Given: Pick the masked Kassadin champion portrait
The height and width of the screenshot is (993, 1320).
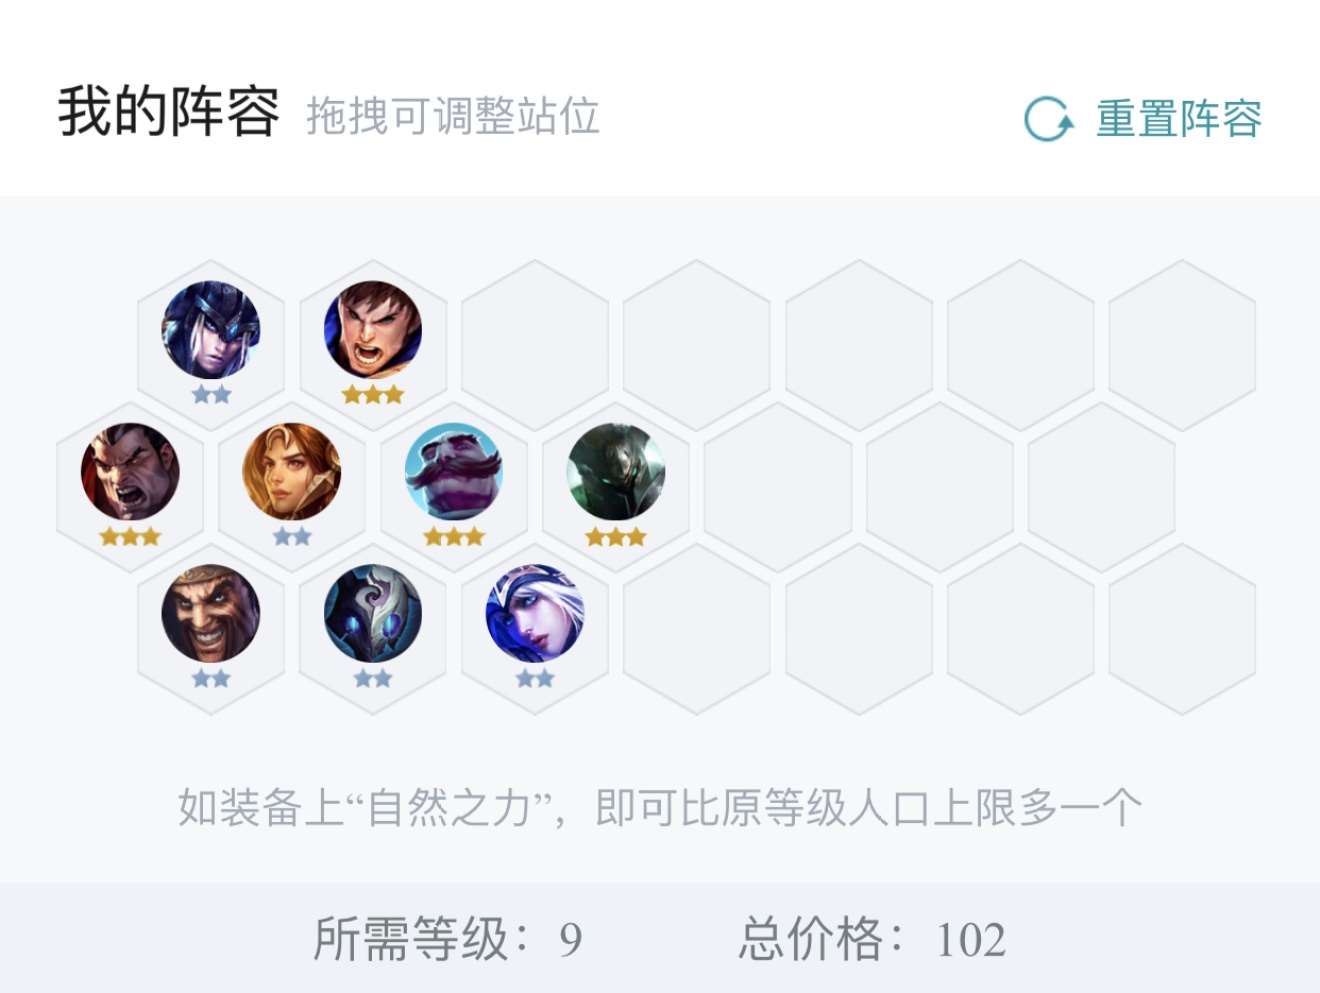Looking at the screenshot, I should [373, 614].
